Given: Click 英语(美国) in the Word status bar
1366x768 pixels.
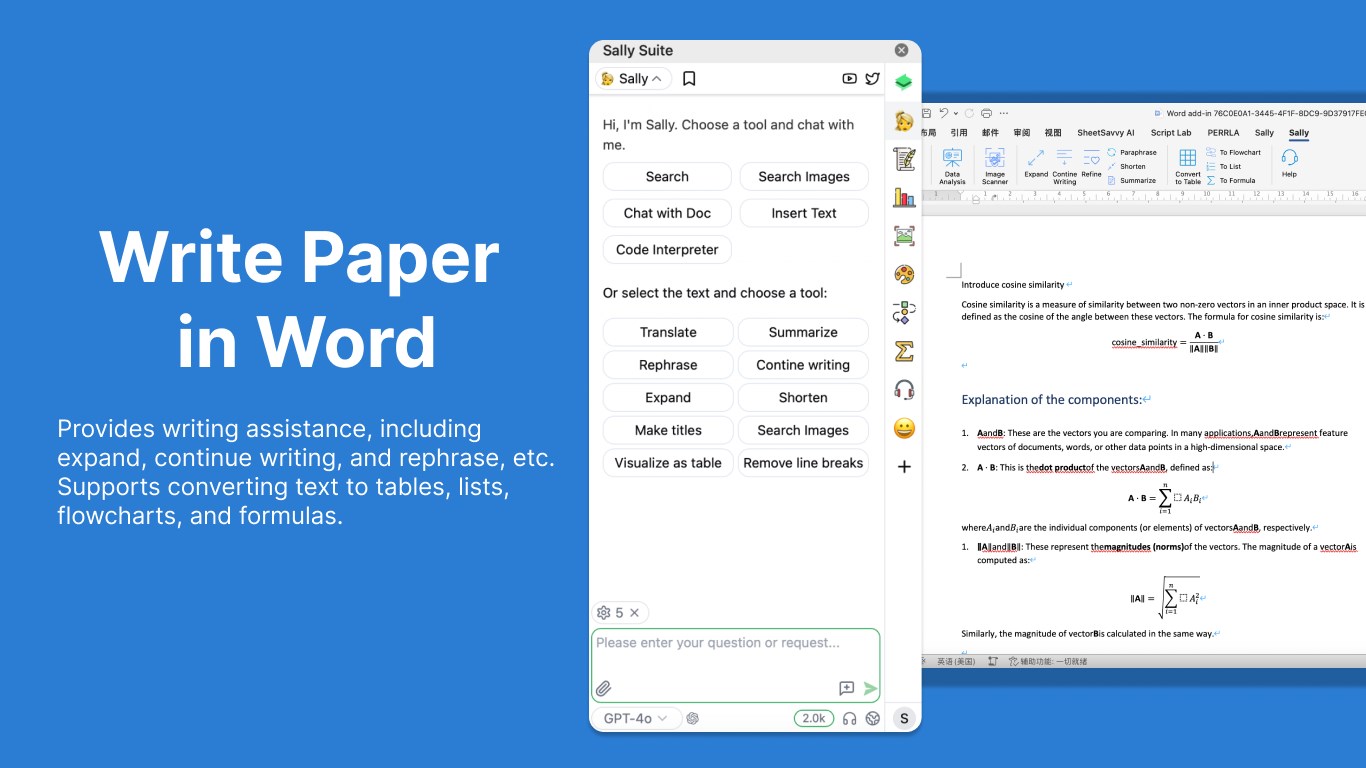Looking at the screenshot, I should pyautogui.click(x=955, y=662).
